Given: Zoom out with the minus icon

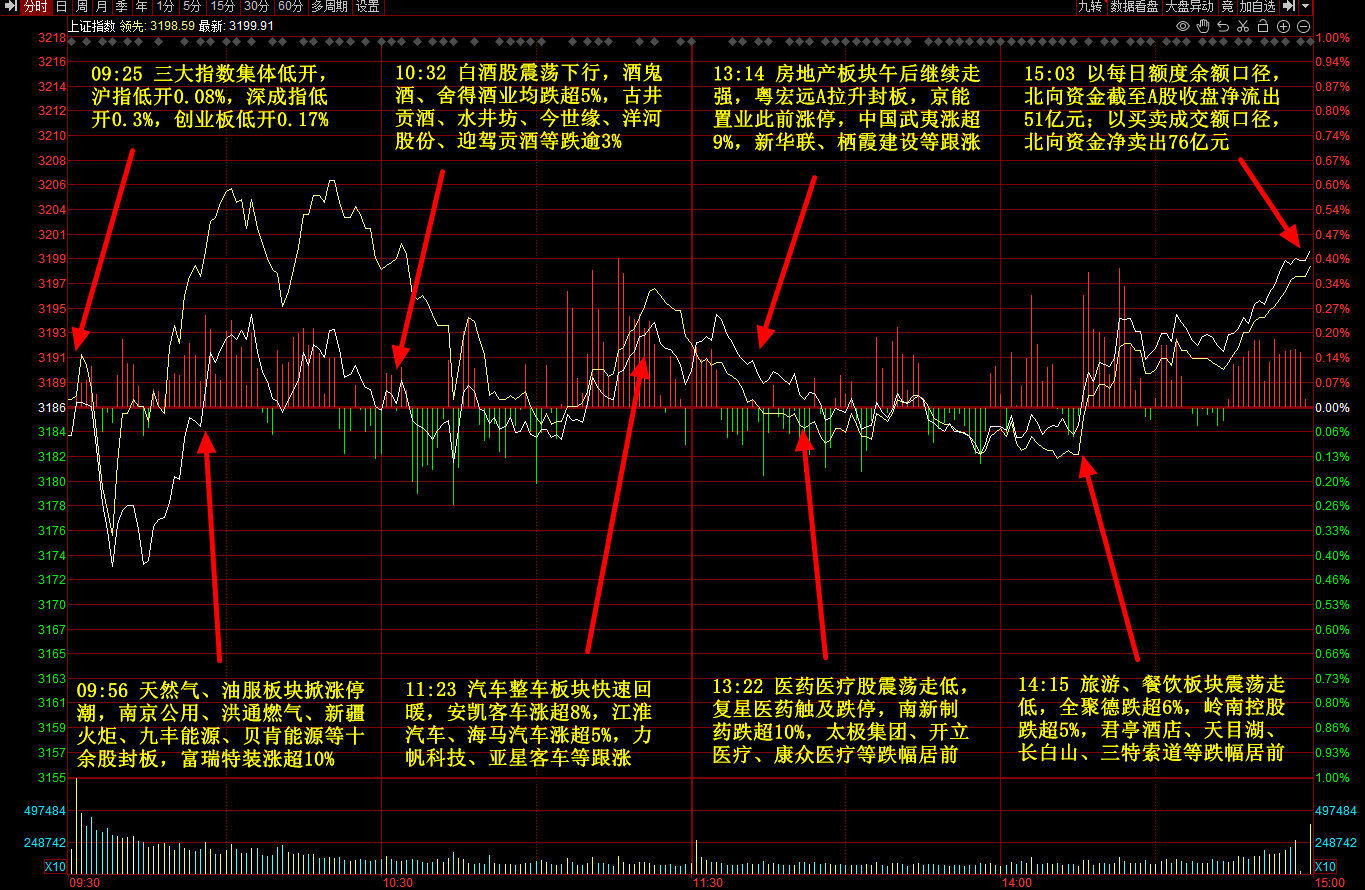Looking at the screenshot, I should 1303,26.
